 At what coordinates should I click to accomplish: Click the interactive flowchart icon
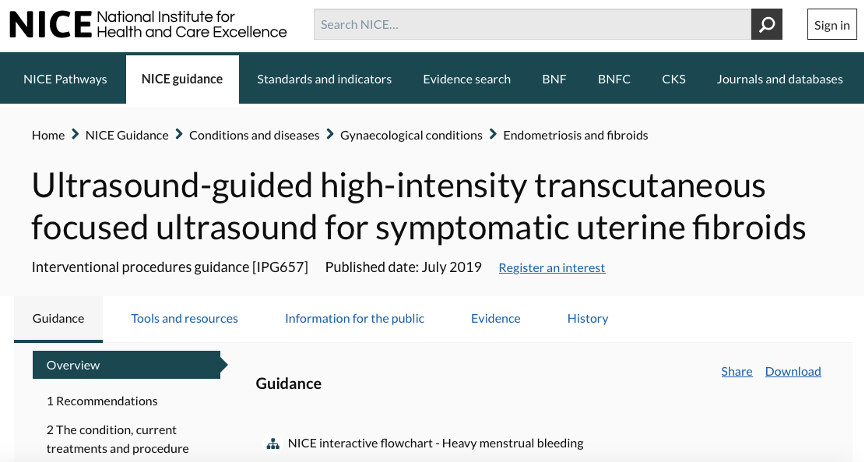272,443
